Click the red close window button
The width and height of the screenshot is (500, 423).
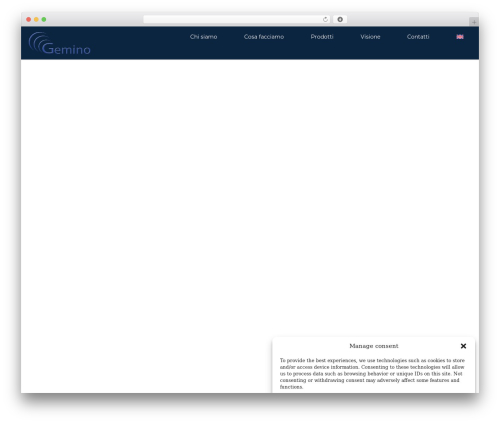click(x=29, y=19)
